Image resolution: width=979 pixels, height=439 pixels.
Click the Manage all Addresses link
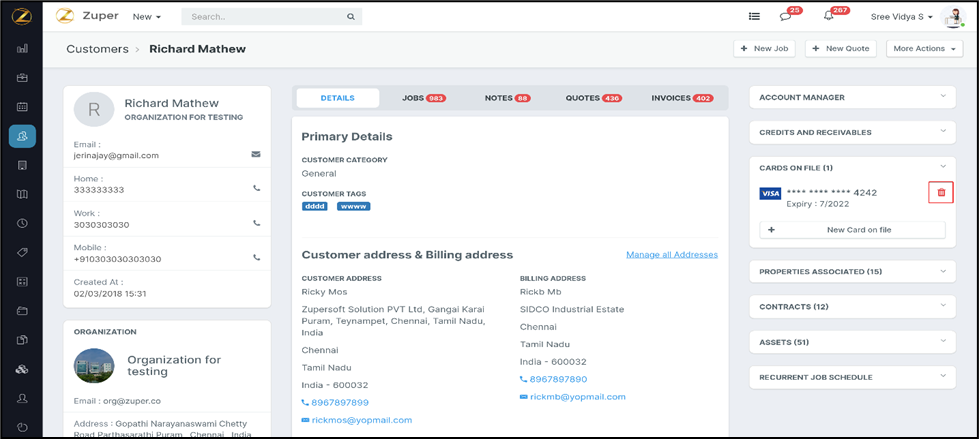coord(671,255)
